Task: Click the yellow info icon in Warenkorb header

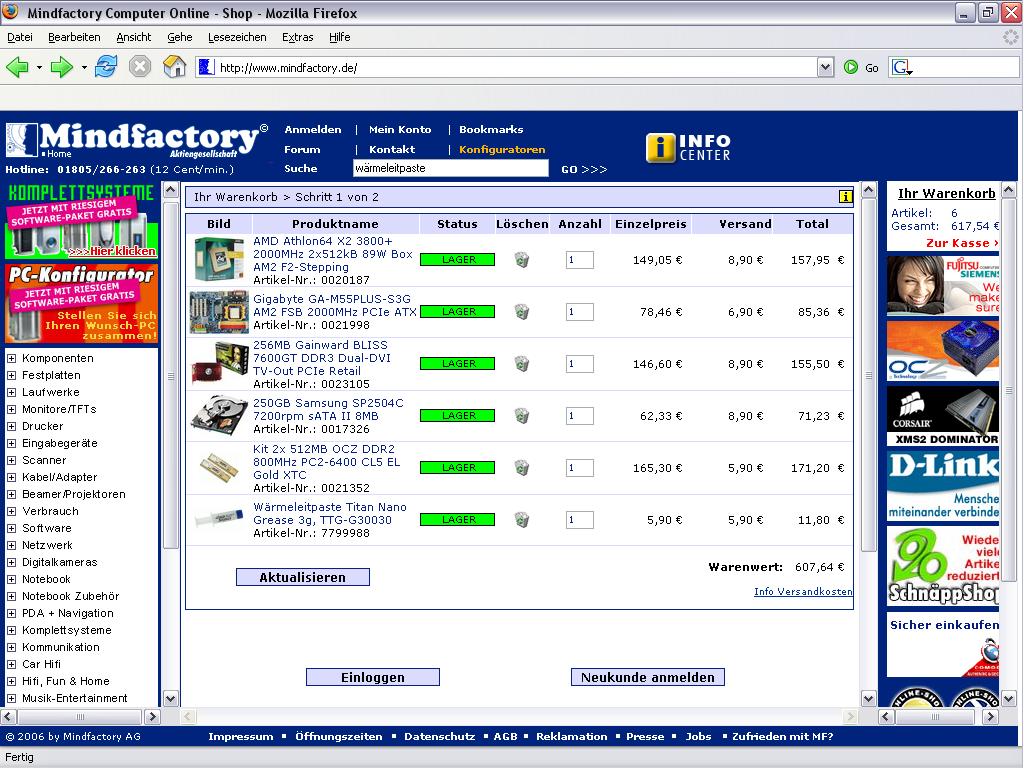Action: [x=846, y=197]
